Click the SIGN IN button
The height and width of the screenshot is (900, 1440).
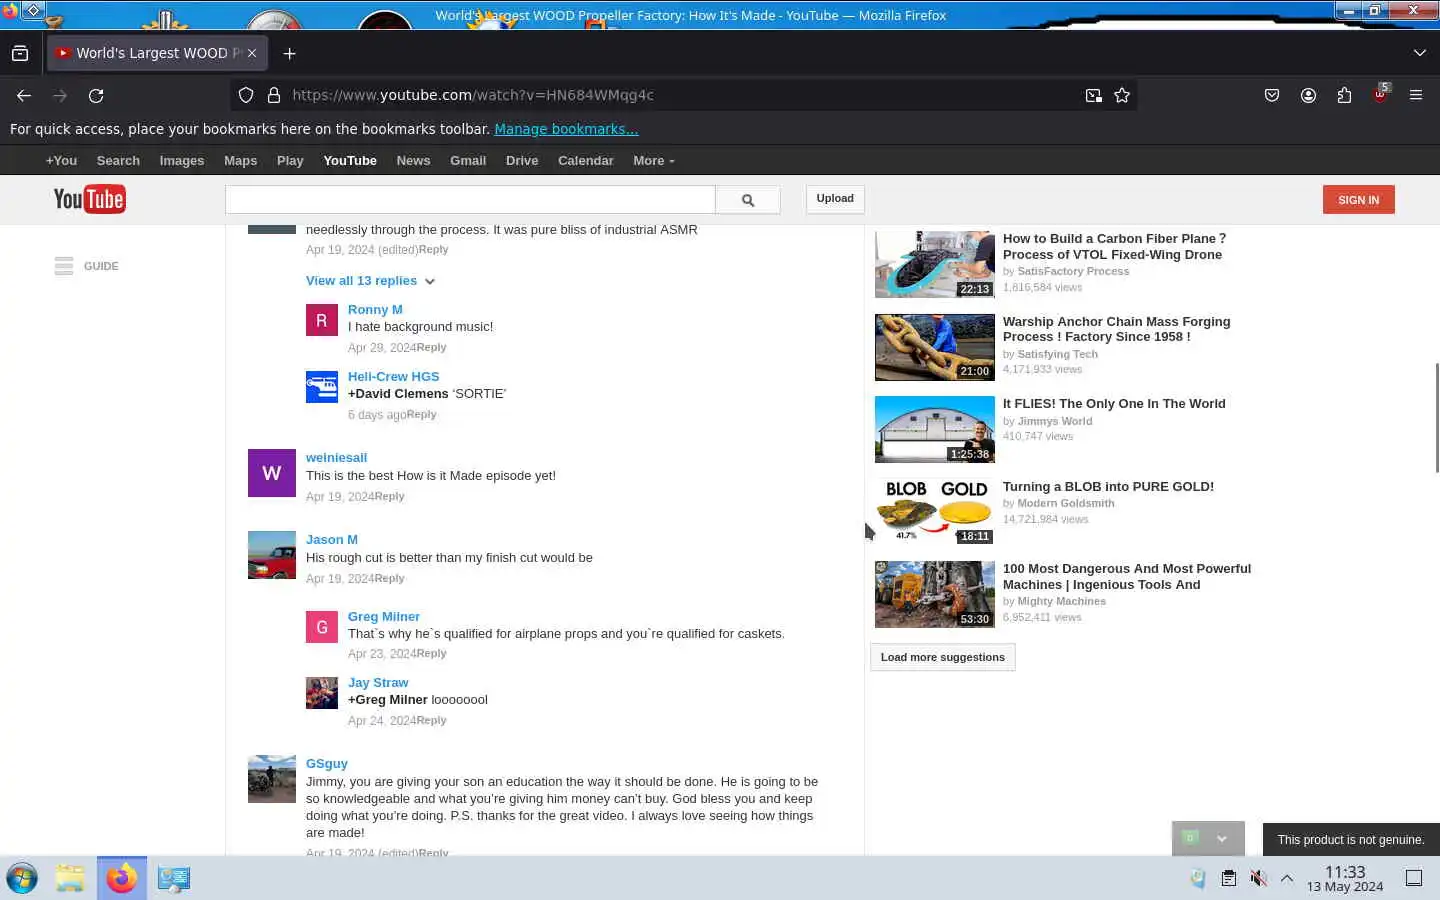tap(1358, 200)
